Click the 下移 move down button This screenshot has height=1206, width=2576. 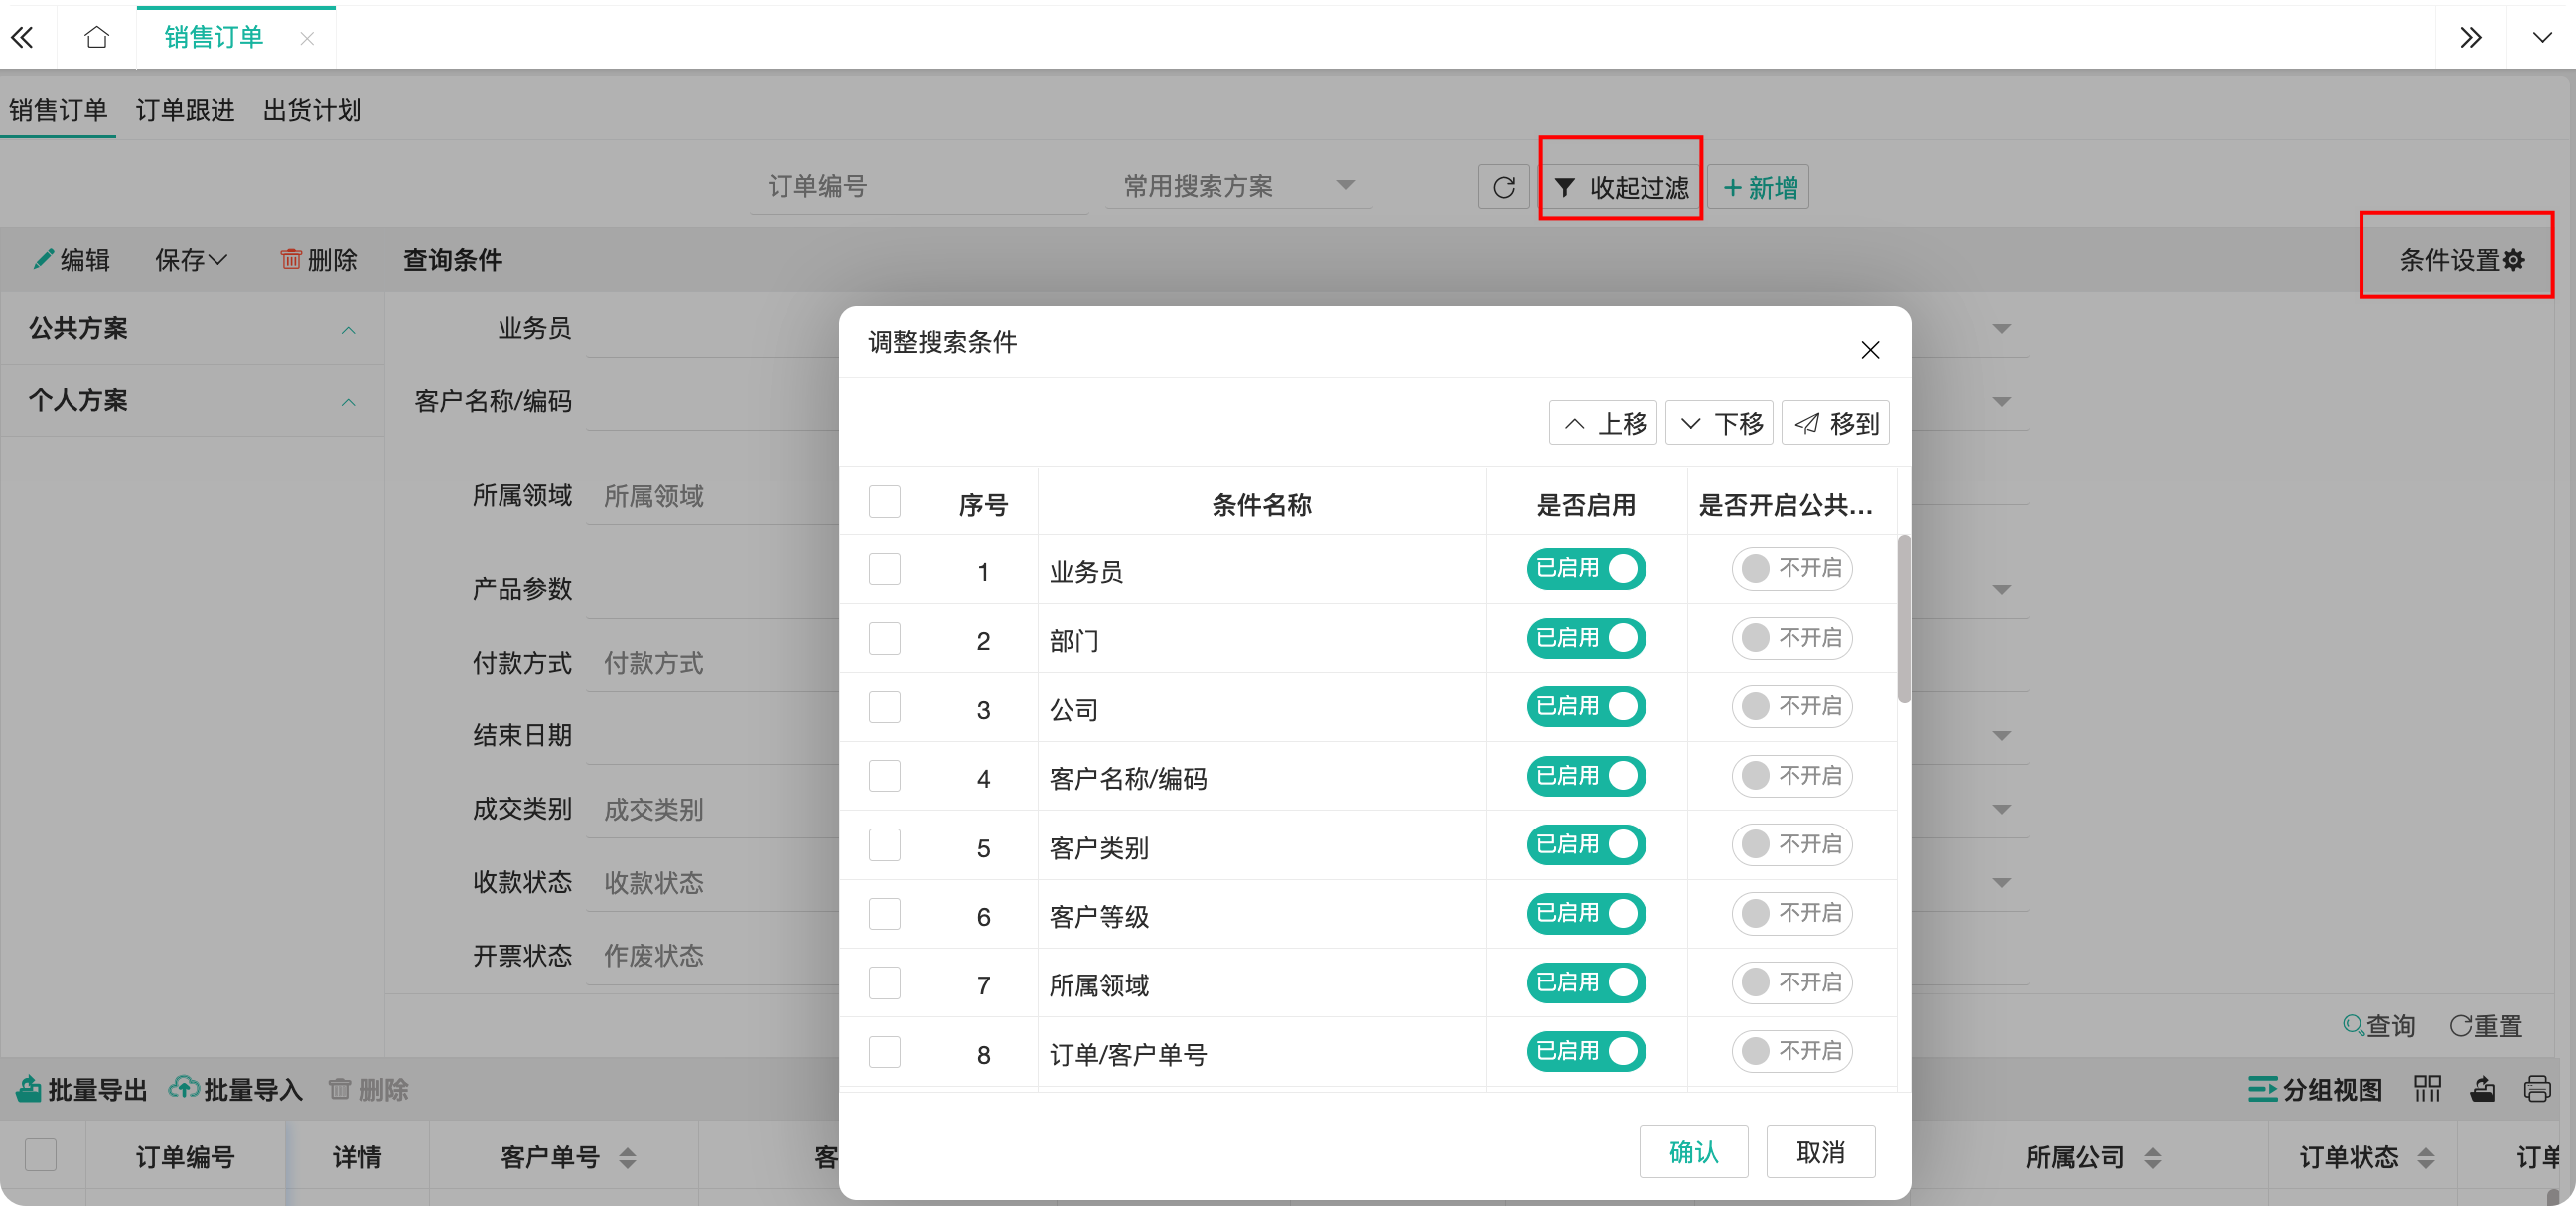click(x=1719, y=424)
